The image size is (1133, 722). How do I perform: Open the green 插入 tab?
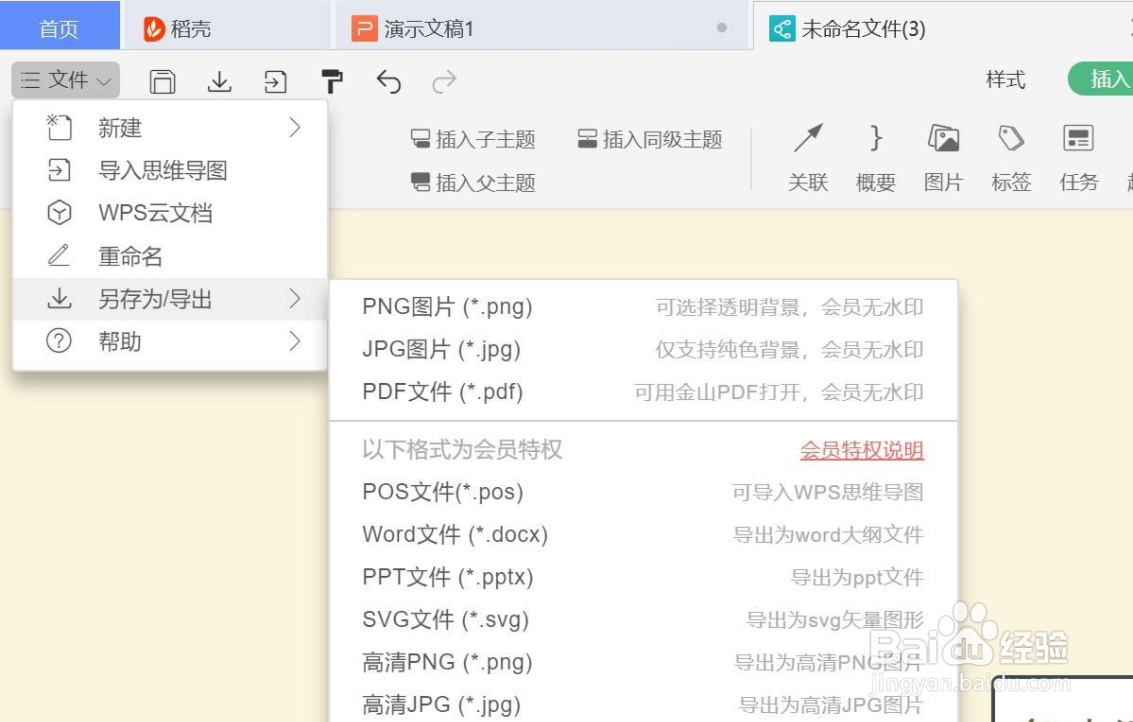point(1101,79)
